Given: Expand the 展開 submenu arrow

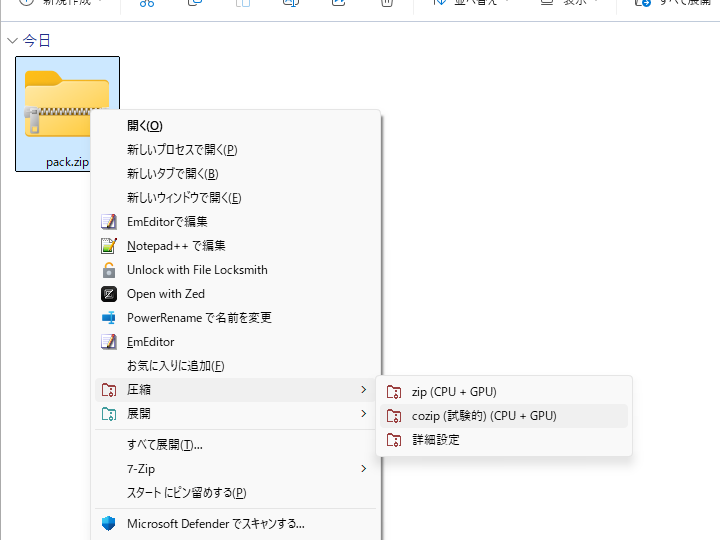Looking at the screenshot, I should pos(364,414).
